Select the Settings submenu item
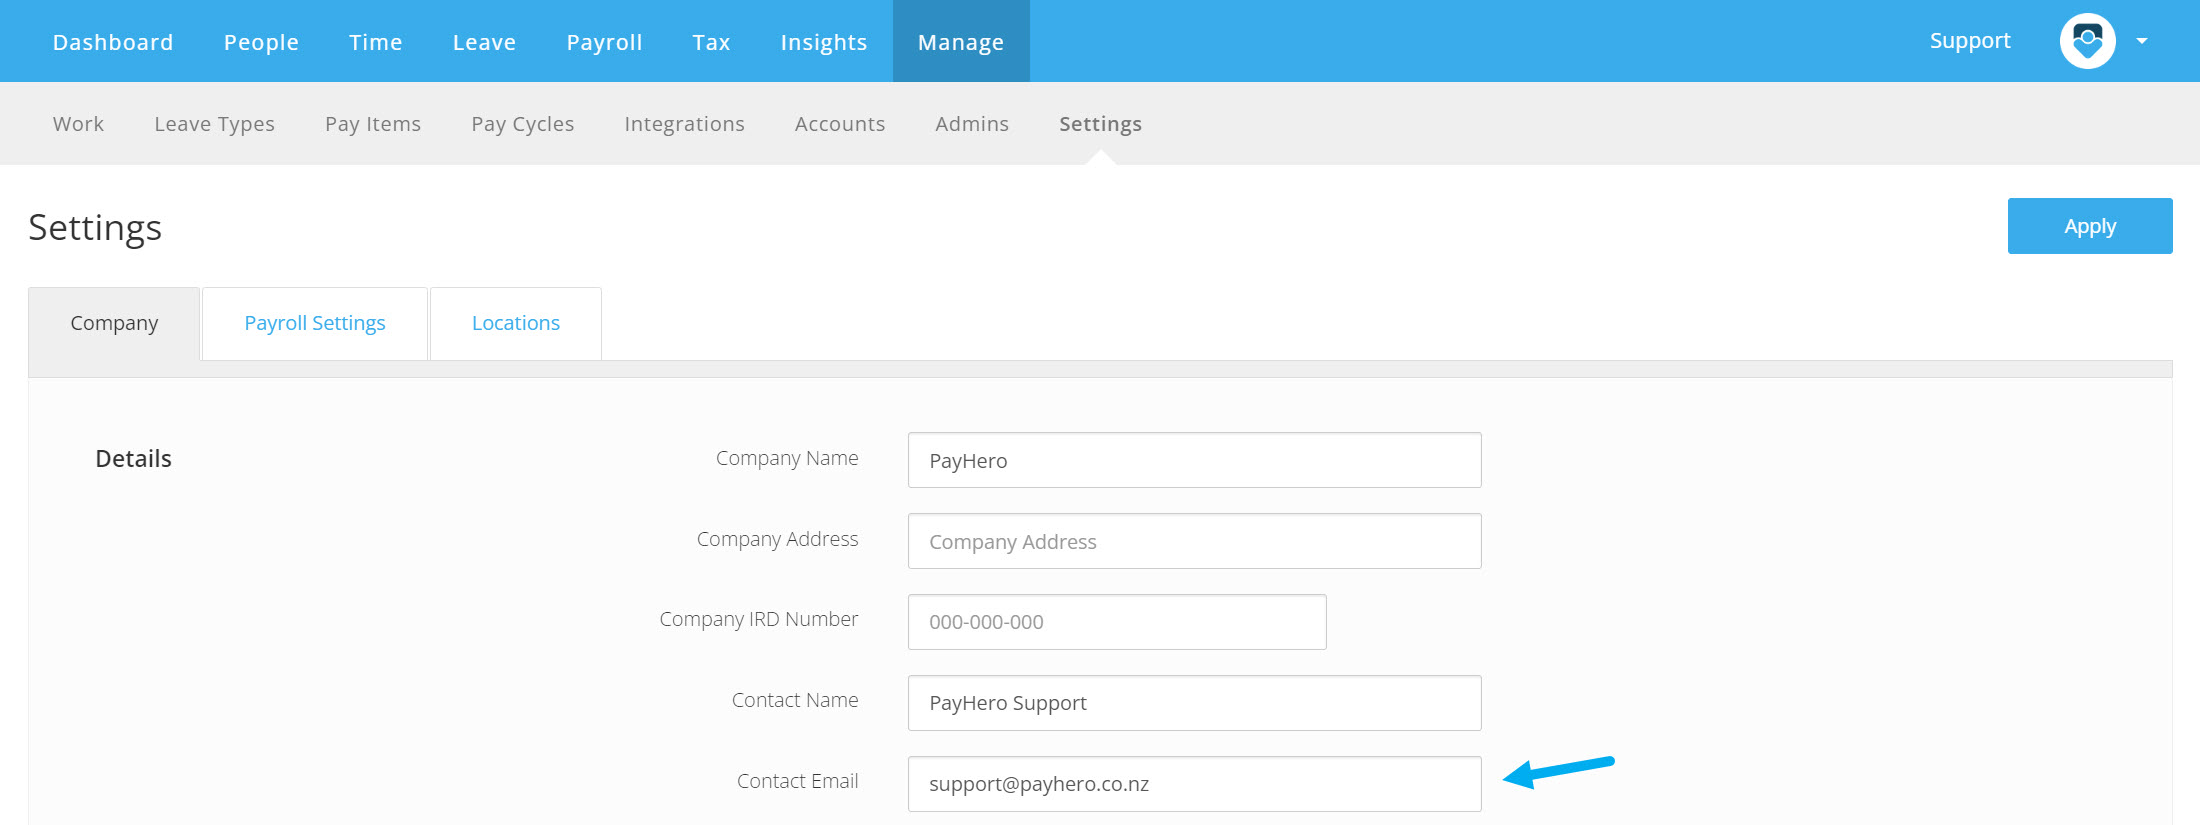Viewport: 2200px width, 825px height. tap(1100, 124)
